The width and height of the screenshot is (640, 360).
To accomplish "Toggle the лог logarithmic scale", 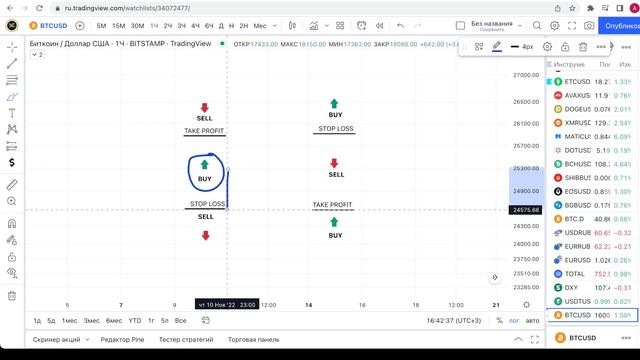I will click(x=514, y=321).
